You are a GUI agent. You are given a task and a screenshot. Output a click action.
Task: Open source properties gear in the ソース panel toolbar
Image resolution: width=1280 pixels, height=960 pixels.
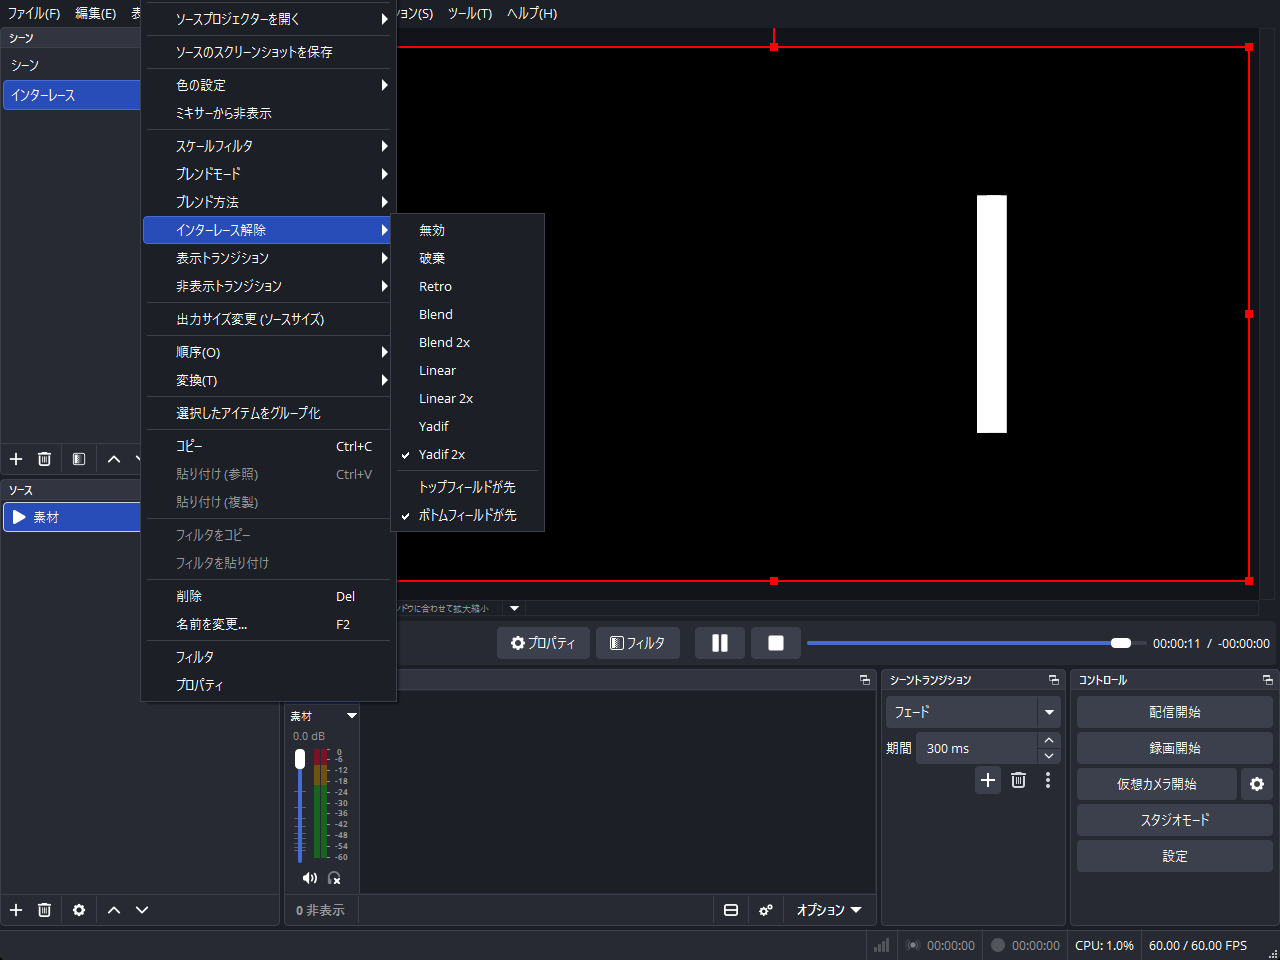pyautogui.click(x=79, y=910)
